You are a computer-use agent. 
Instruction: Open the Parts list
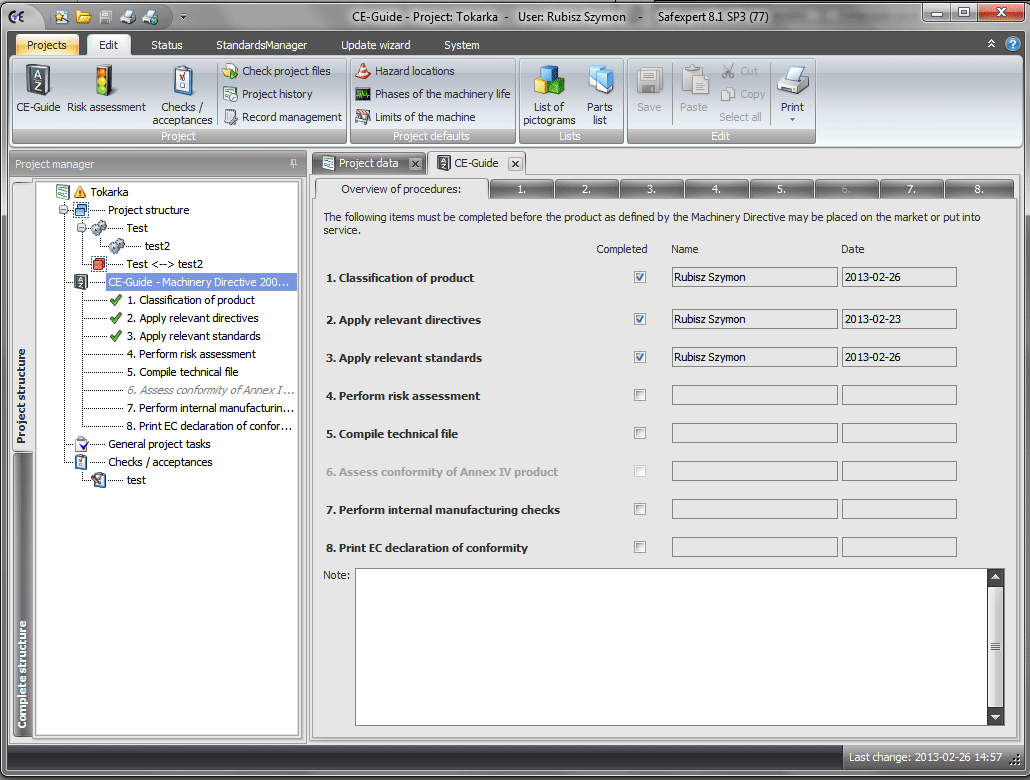pyautogui.click(x=600, y=91)
